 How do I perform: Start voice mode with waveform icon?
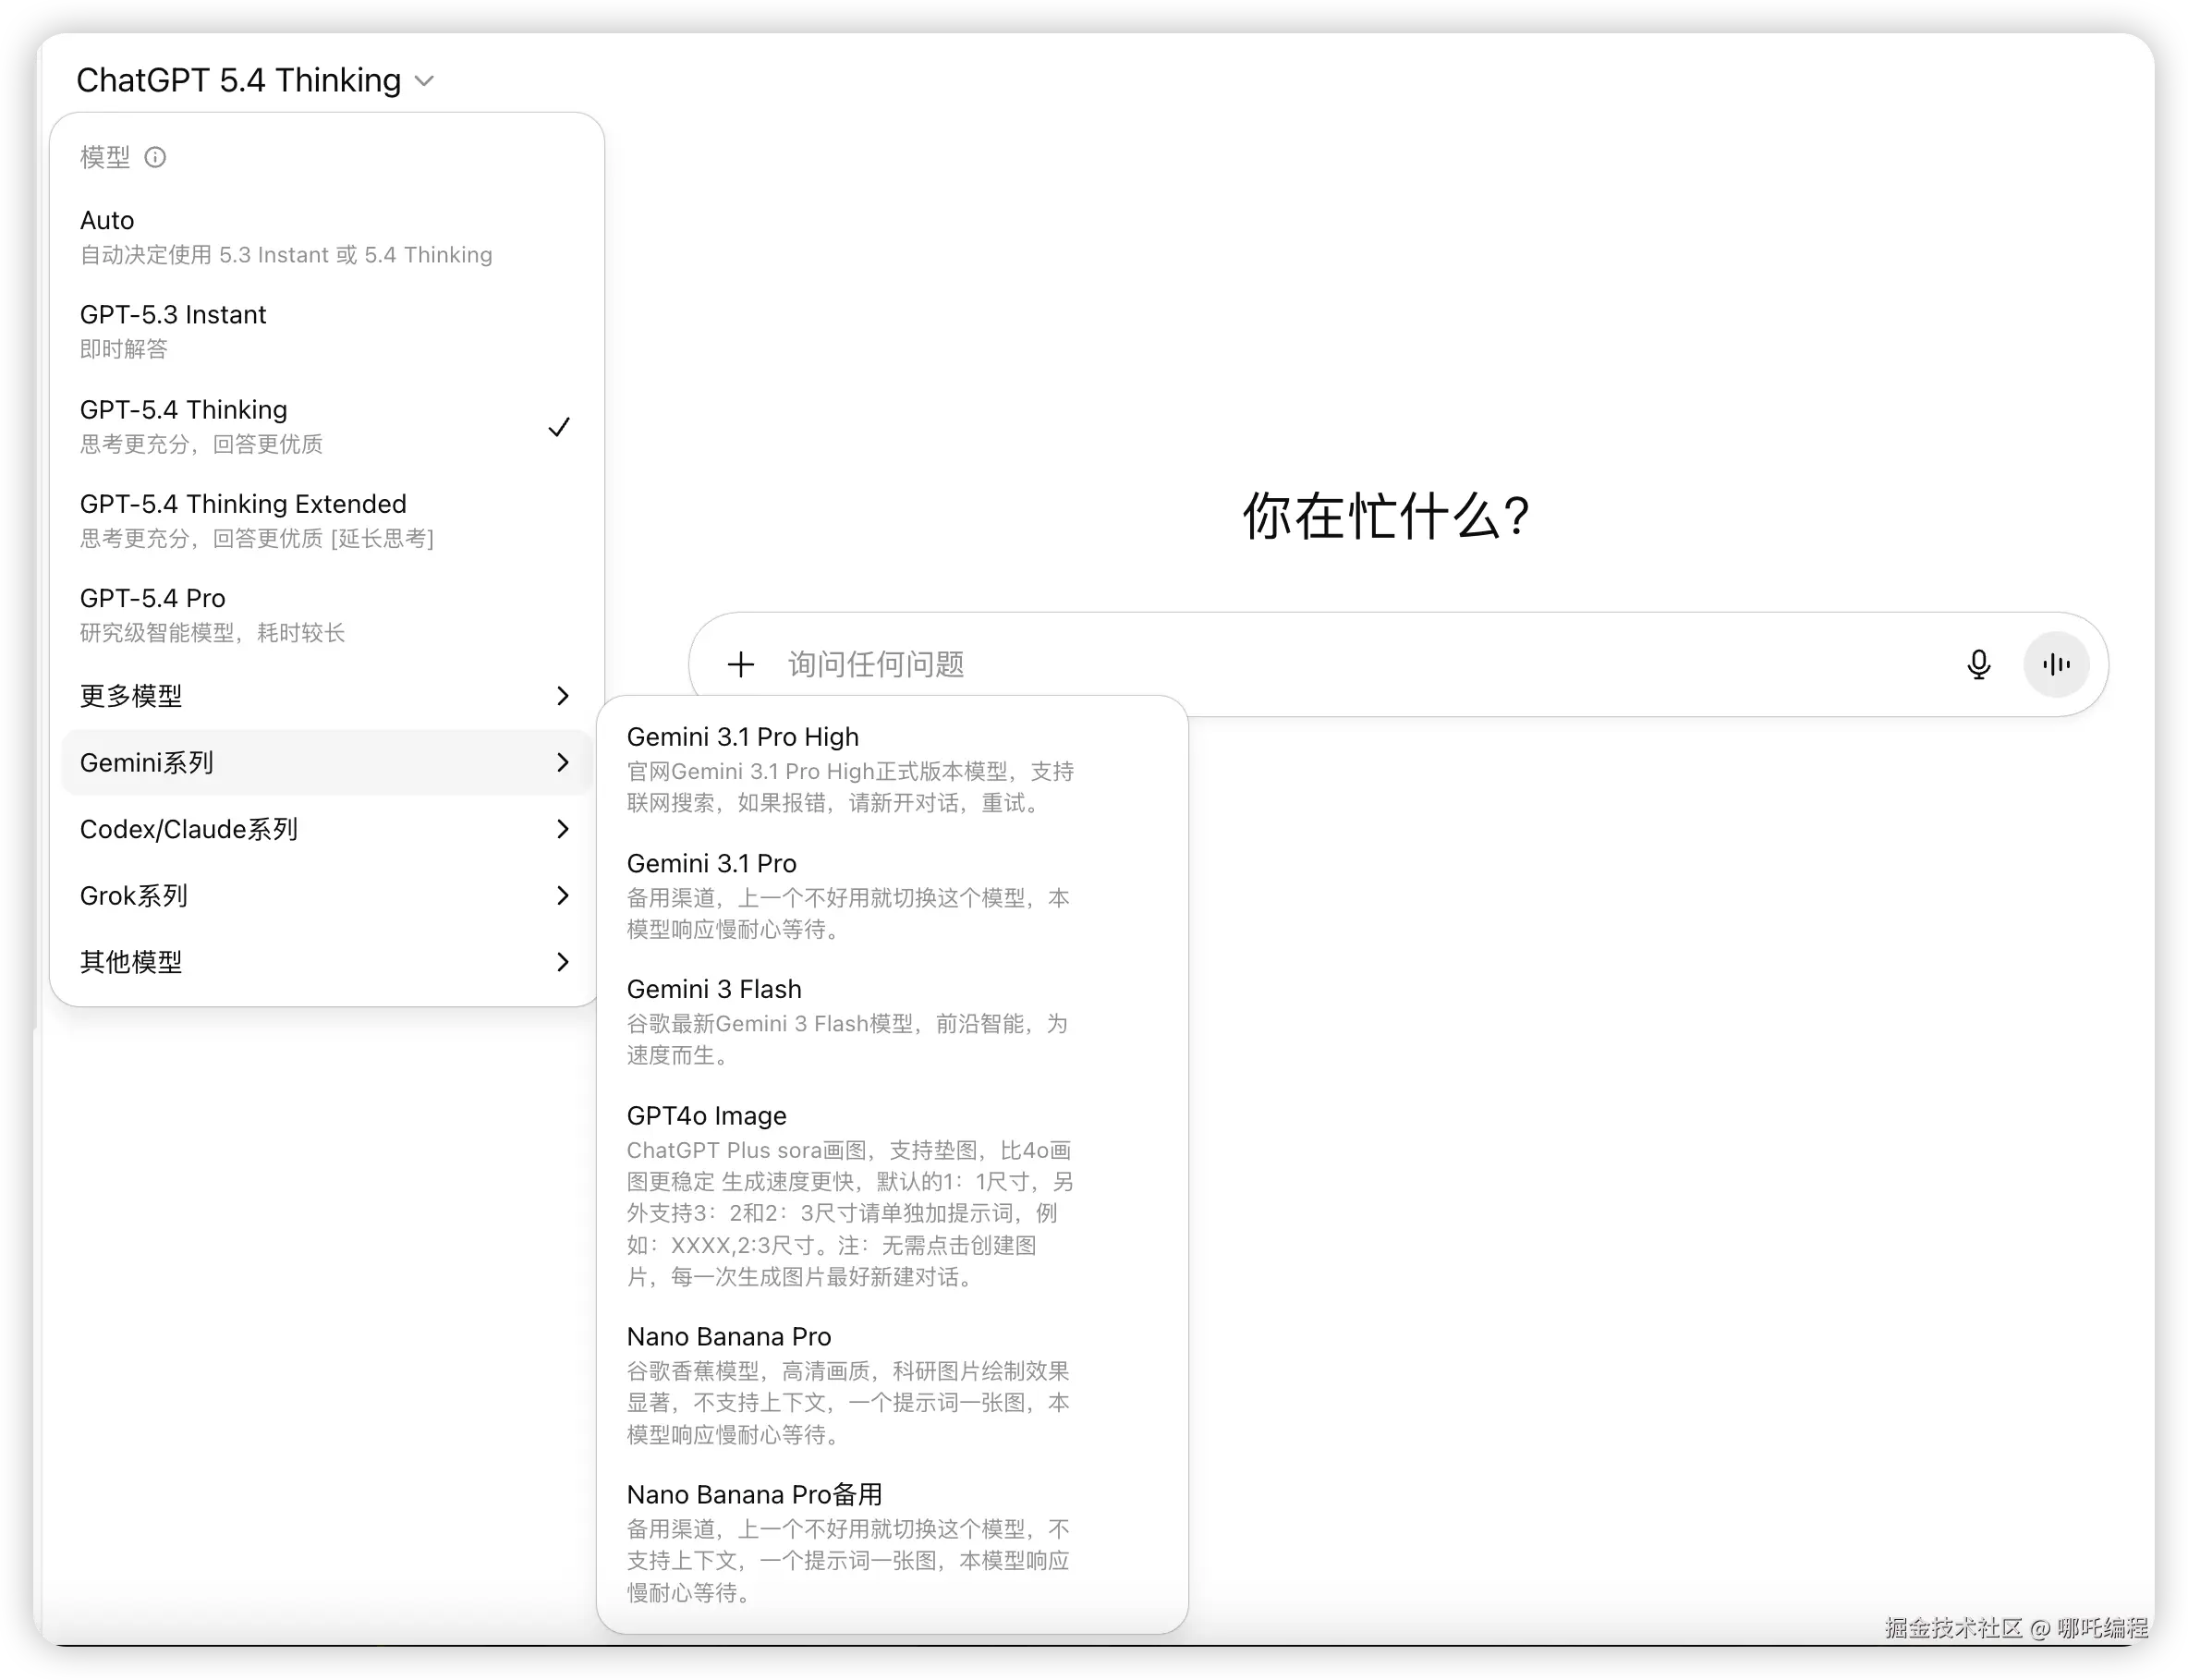2056,664
